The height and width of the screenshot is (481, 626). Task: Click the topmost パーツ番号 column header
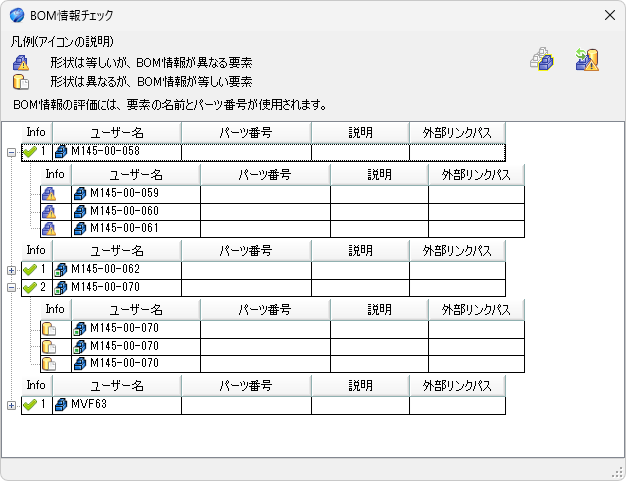tap(246, 133)
